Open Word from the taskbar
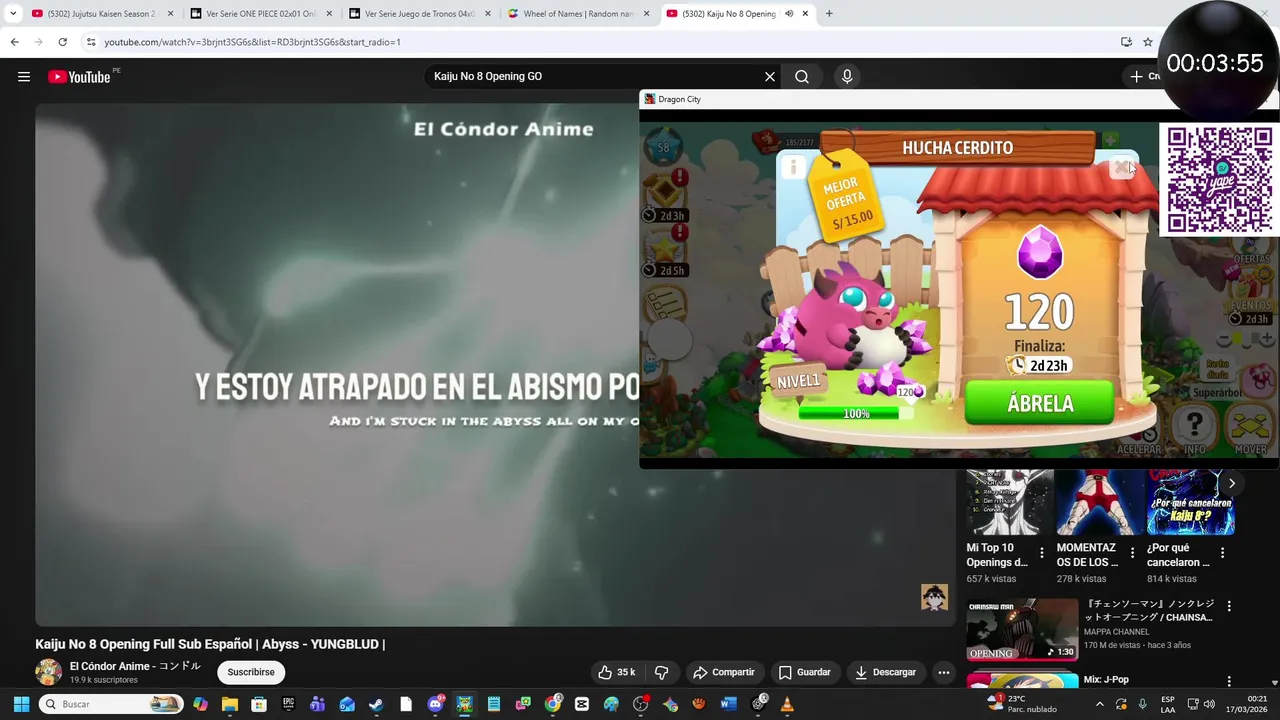 [728, 704]
